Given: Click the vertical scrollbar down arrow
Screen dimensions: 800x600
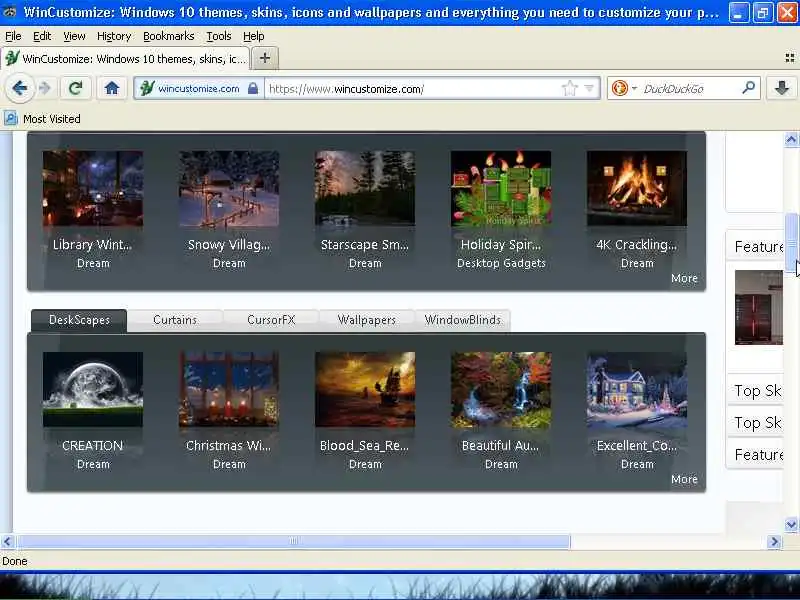Looking at the screenshot, I should tap(791, 524).
